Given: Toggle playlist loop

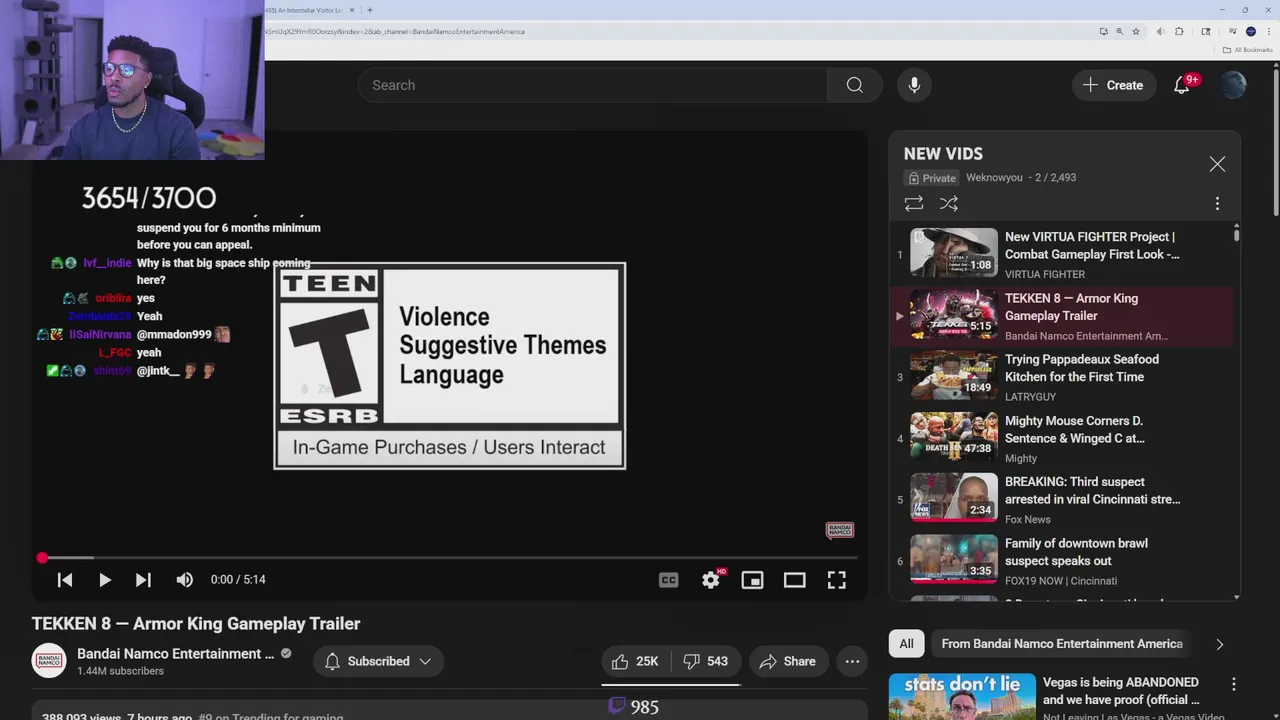Looking at the screenshot, I should point(914,203).
